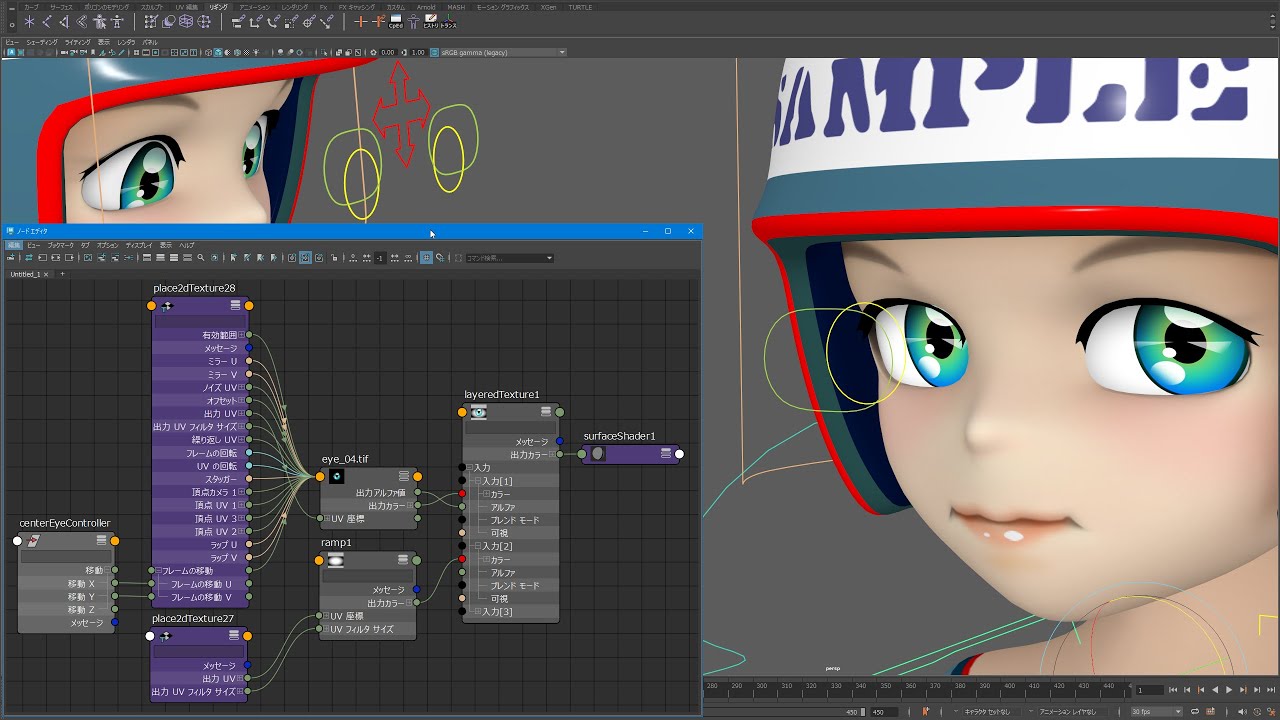This screenshot has width=1280, height=720.
Task: Toggle audio speaker icon on timeline
Action: pyautogui.click(x=1241, y=711)
